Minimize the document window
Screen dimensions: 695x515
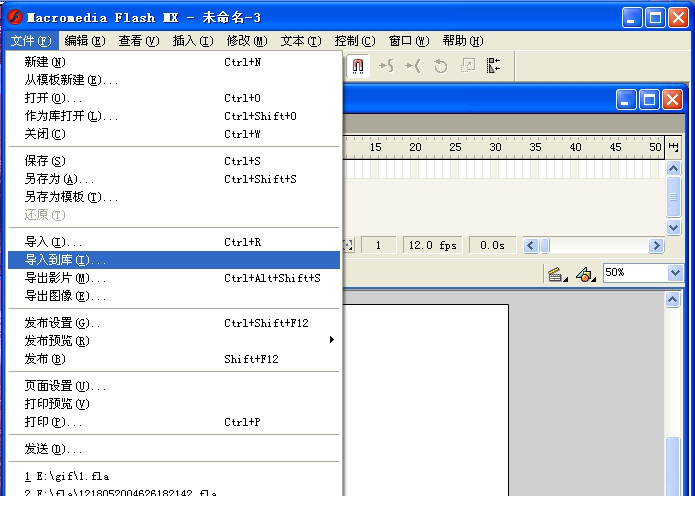tap(625, 100)
